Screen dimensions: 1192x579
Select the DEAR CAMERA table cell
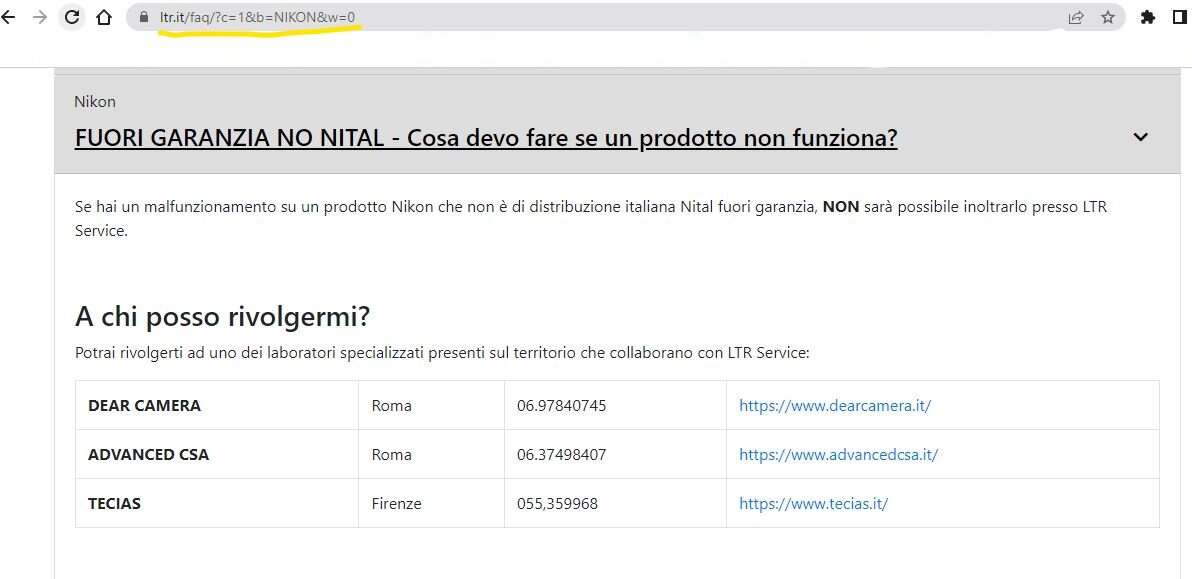[217, 405]
